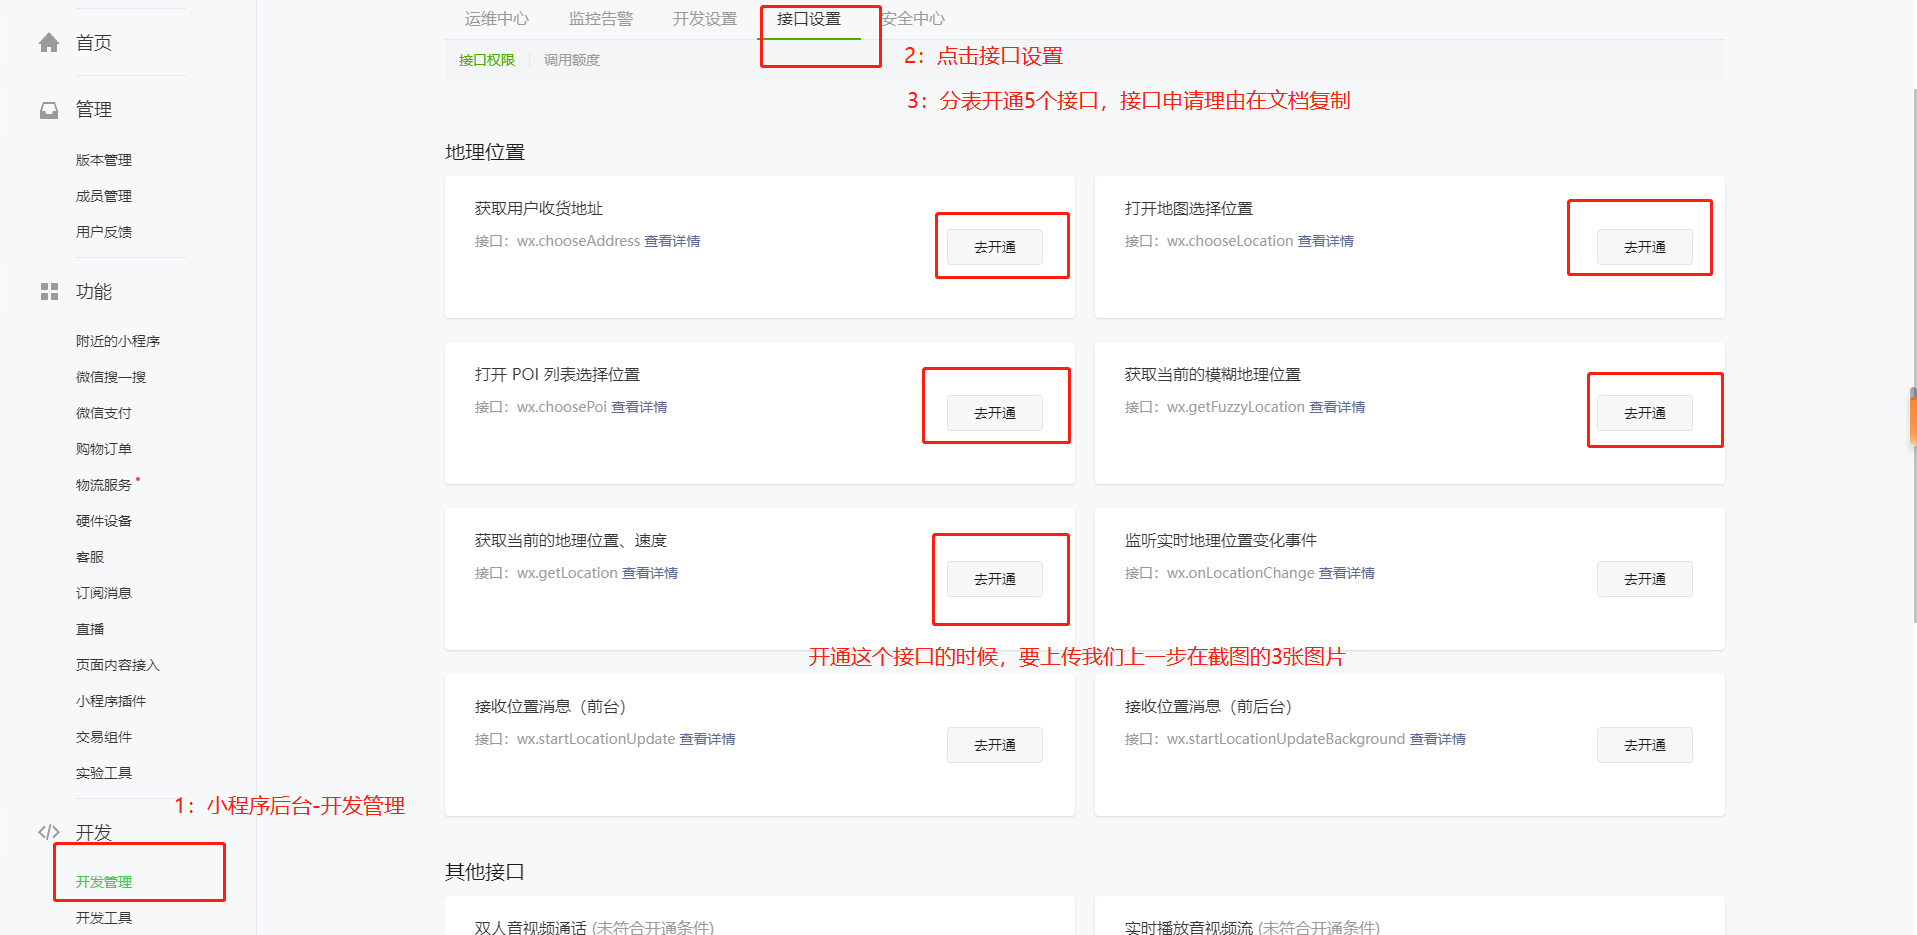Open the 运维中心 tab
Viewport: 1917px width, 935px height.
(x=497, y=19)
